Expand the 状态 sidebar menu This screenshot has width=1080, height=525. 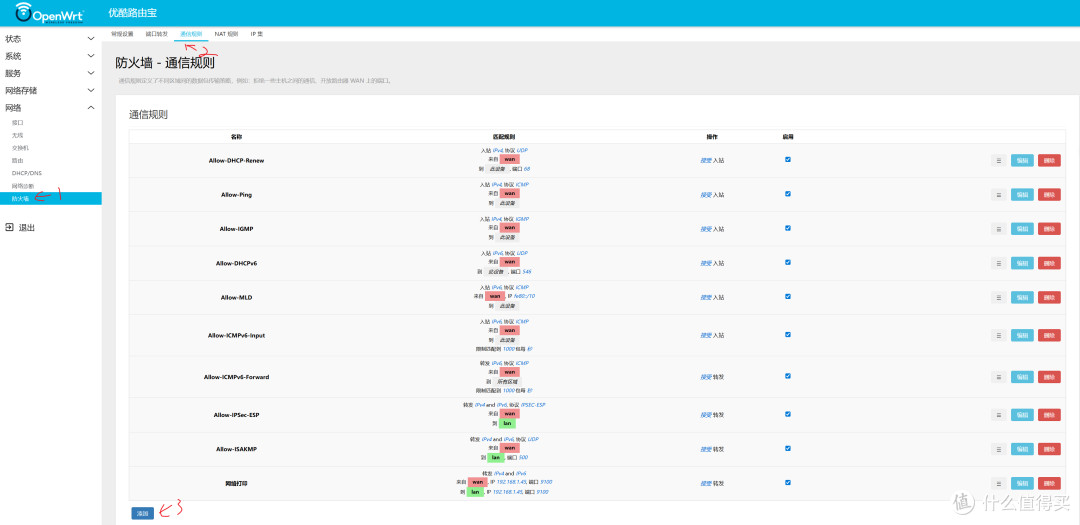(x=51, y=39)
